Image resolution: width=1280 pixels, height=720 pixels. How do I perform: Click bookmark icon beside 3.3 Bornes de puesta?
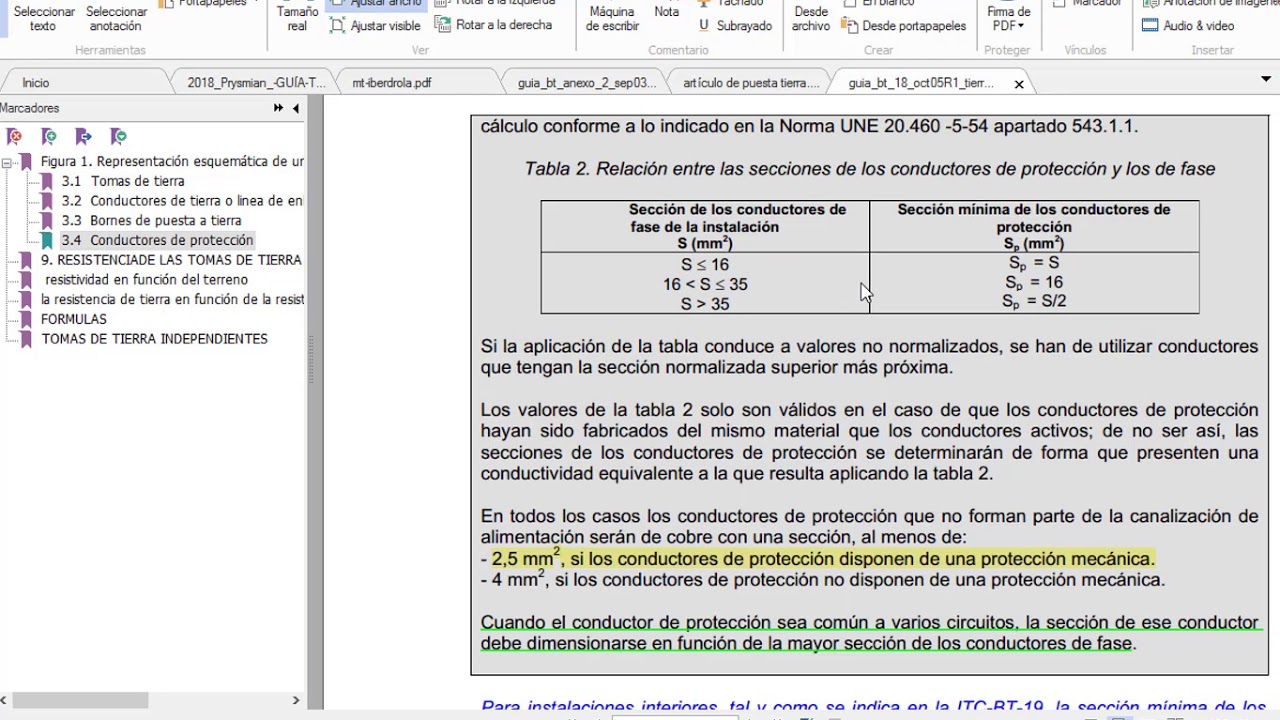pyautogui.click(x=47, y=221)
